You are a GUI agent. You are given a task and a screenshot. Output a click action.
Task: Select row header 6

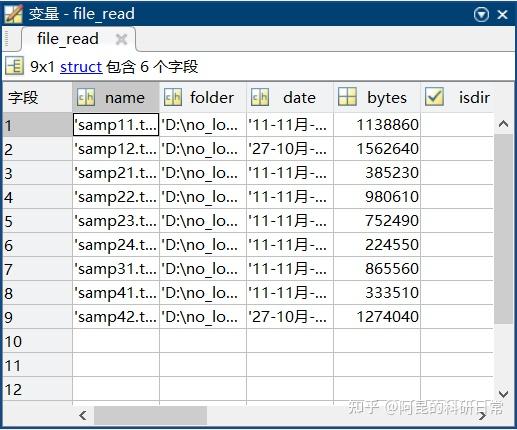coord(37,245)
